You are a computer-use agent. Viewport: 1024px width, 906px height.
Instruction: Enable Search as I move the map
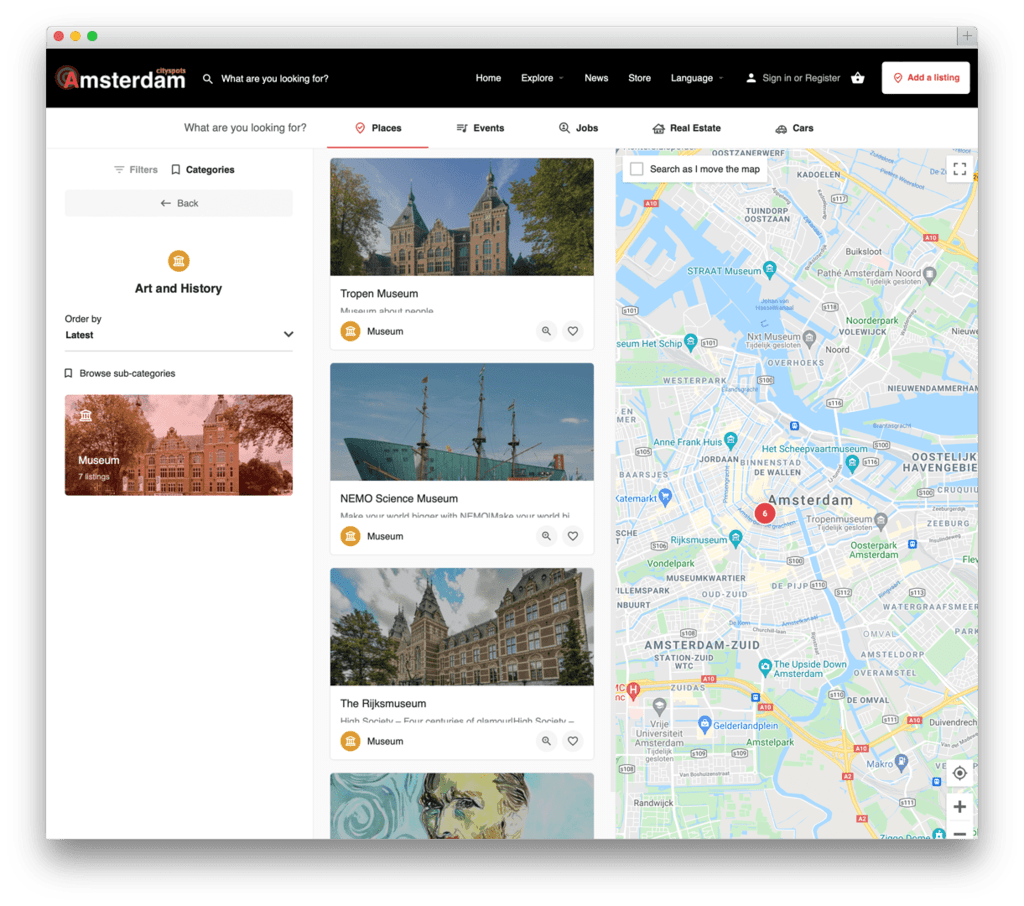click(x=637, y=169)
